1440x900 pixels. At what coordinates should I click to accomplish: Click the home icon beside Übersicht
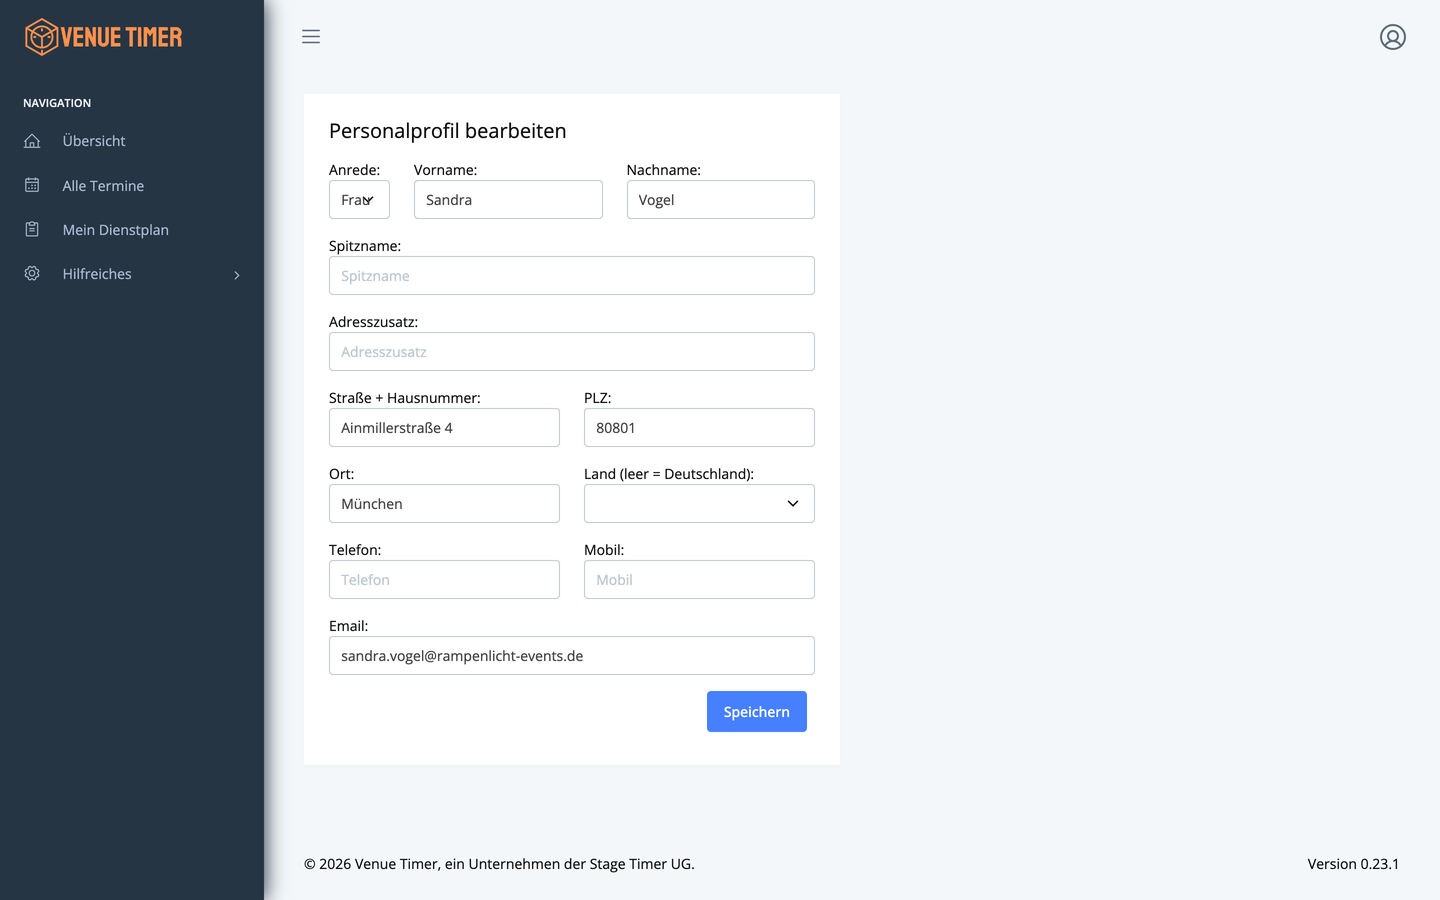(32, 141)
